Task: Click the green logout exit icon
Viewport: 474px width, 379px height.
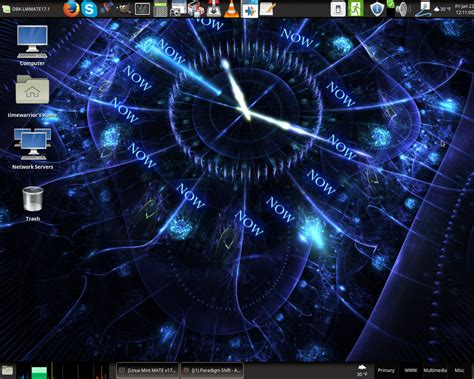Action: (x=356, y=8)
